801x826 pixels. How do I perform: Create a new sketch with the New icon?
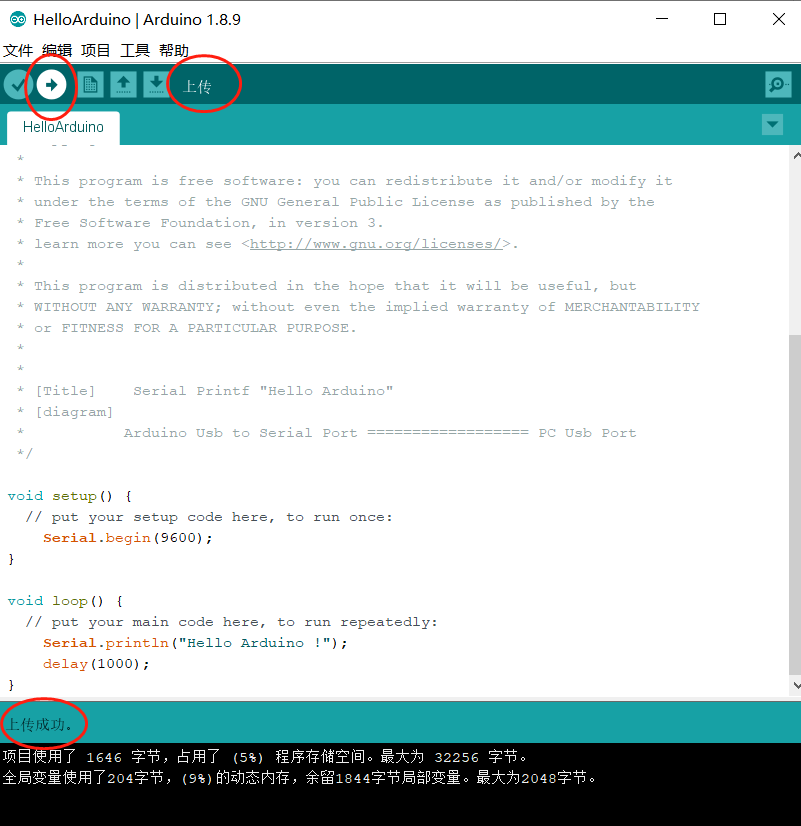(x=91, y=84)
